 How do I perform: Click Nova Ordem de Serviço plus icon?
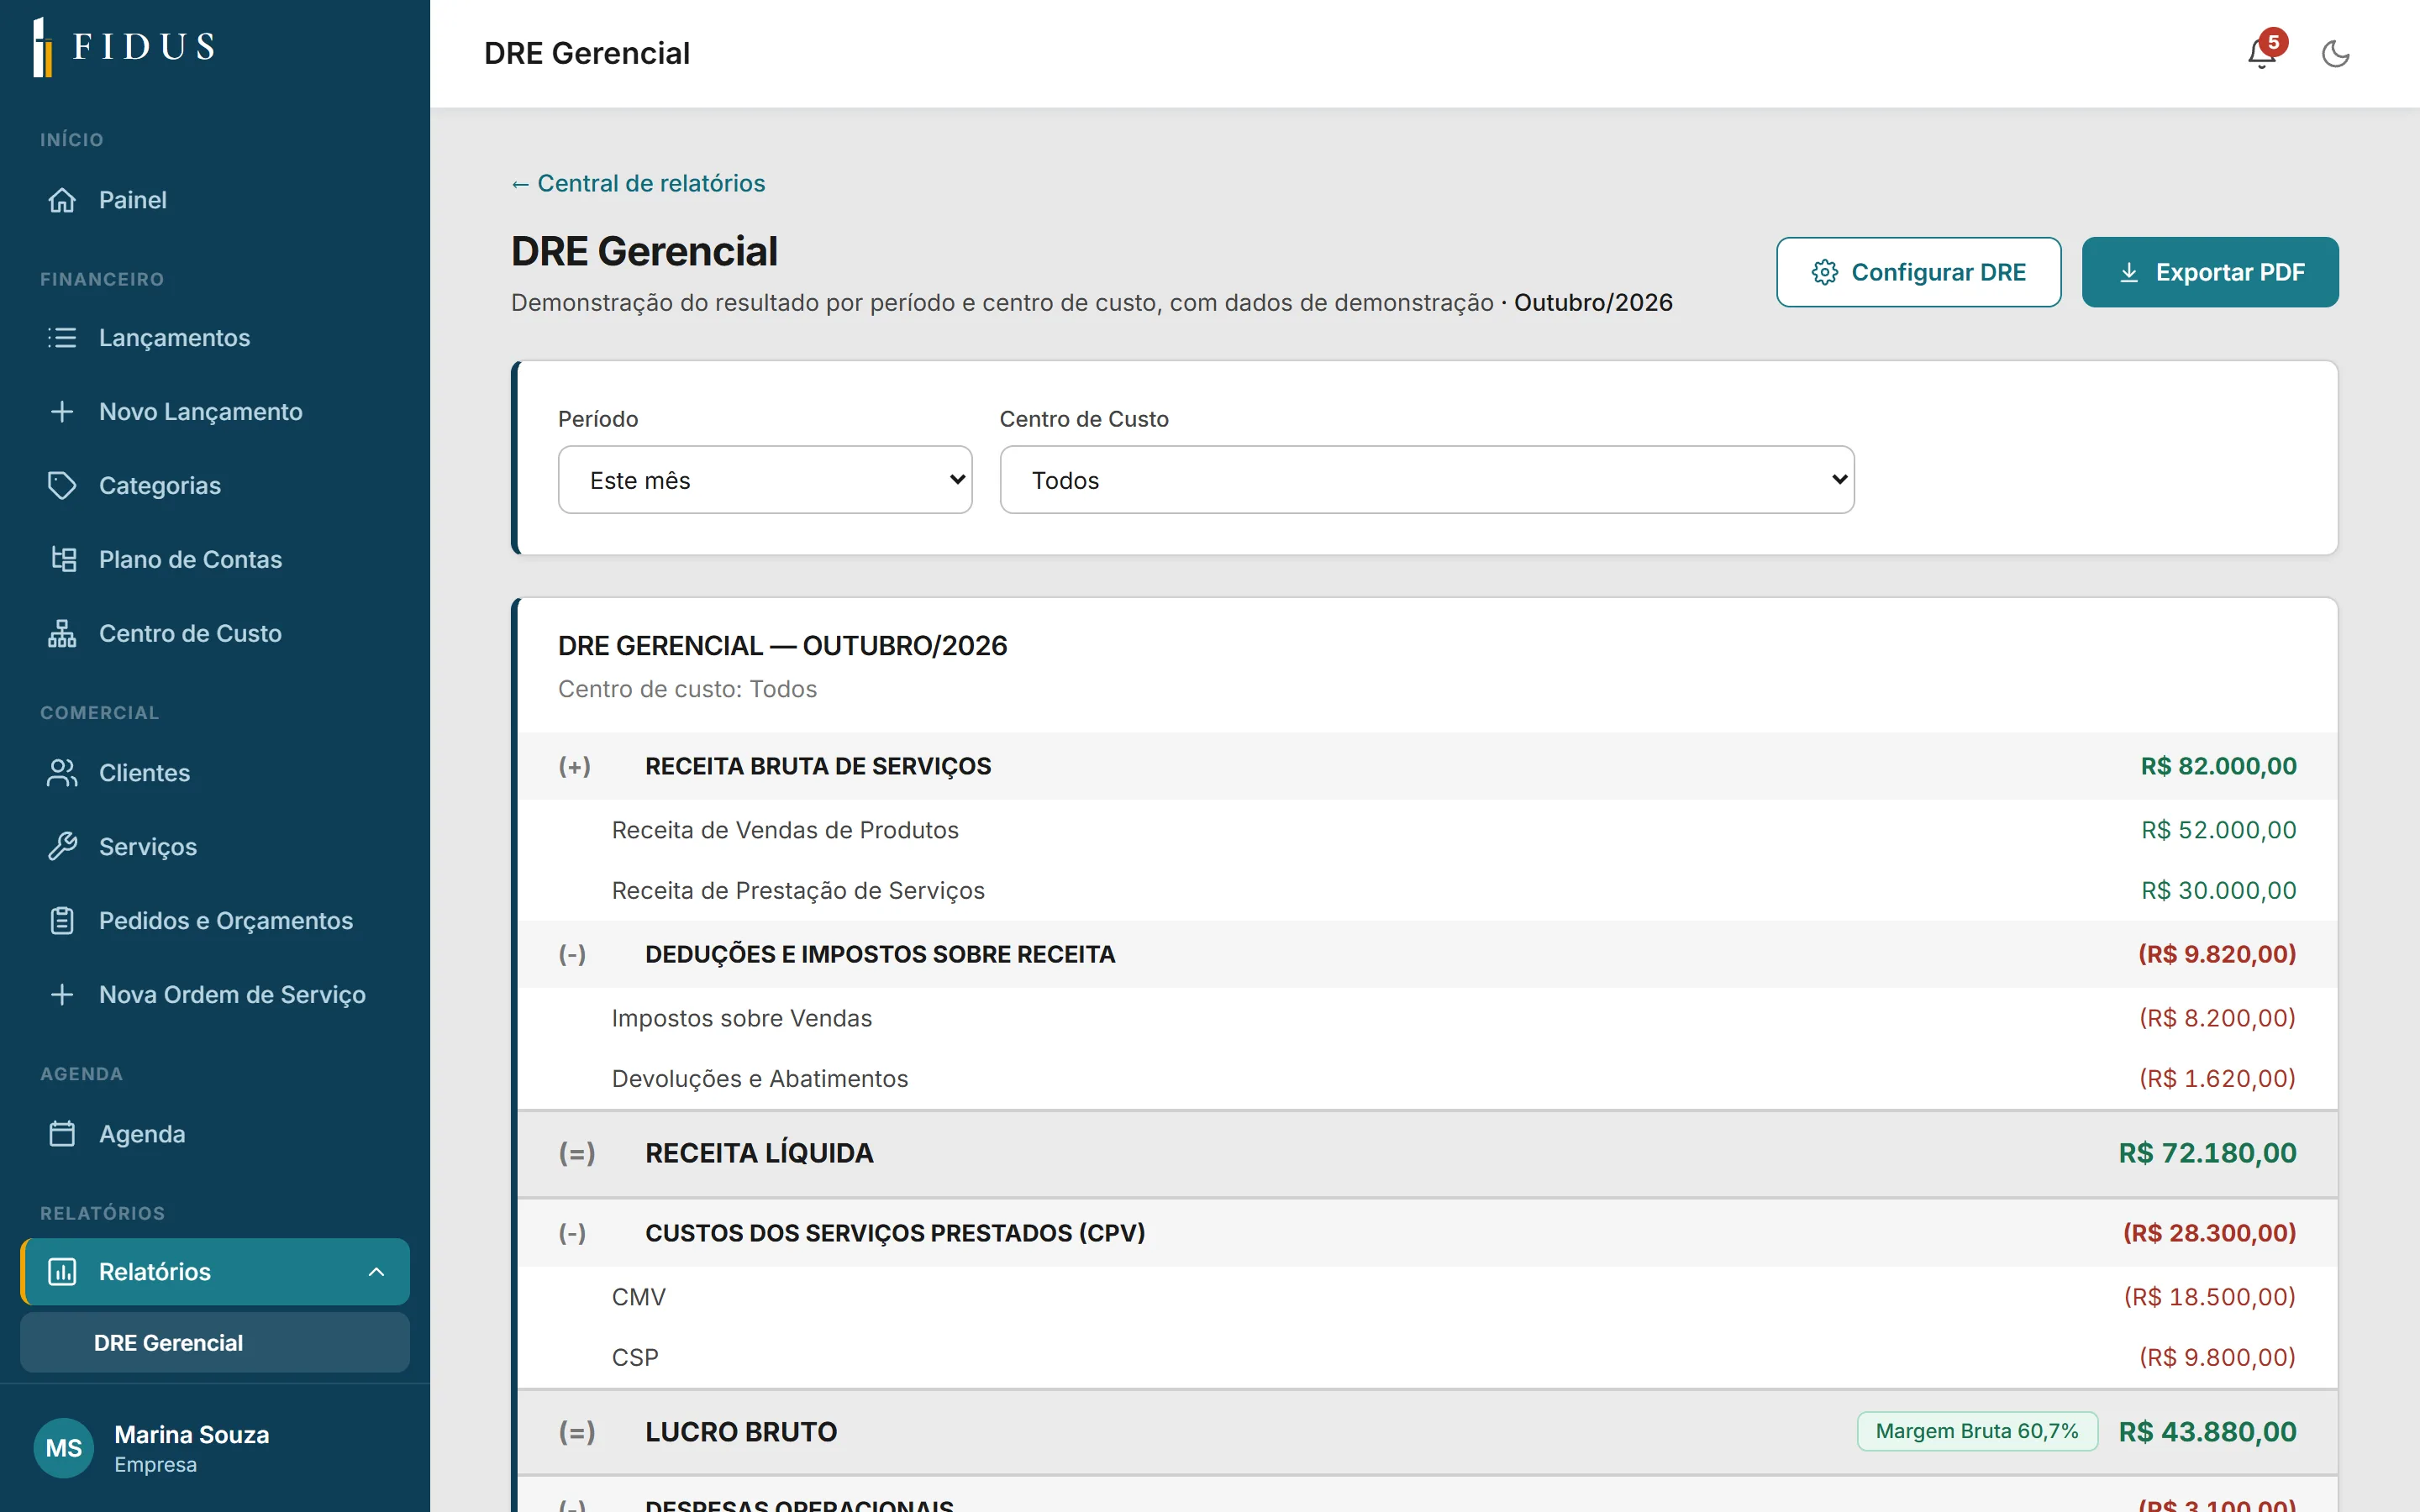click(62, 995)
